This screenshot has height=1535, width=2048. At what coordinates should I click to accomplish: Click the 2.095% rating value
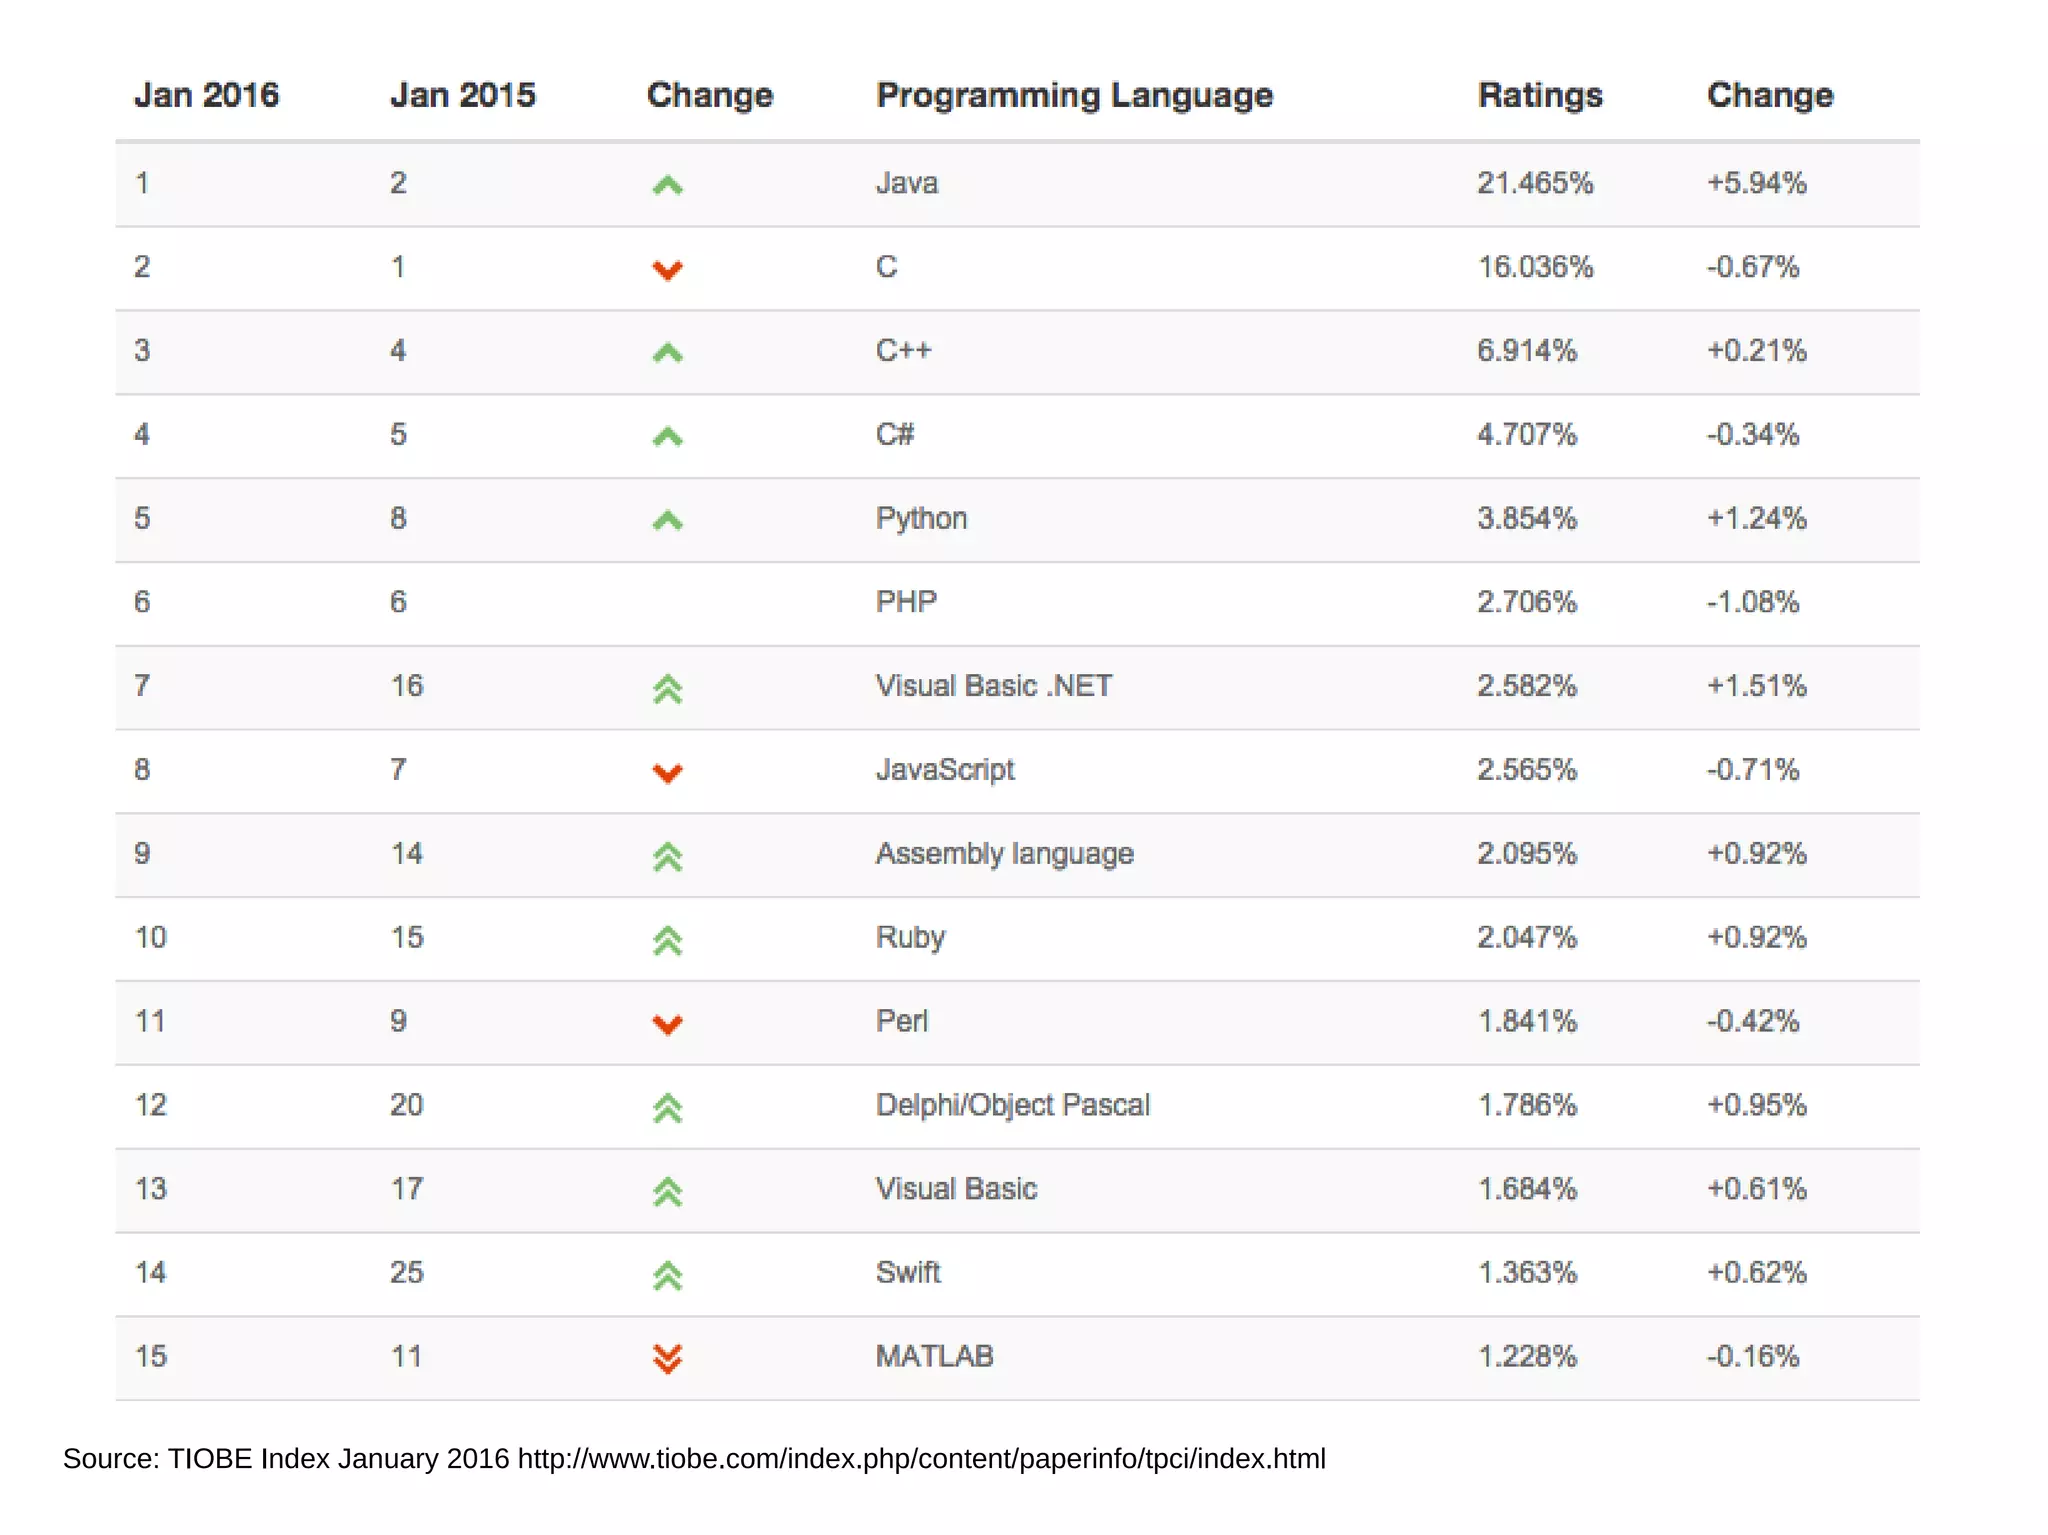[1527, 853]
